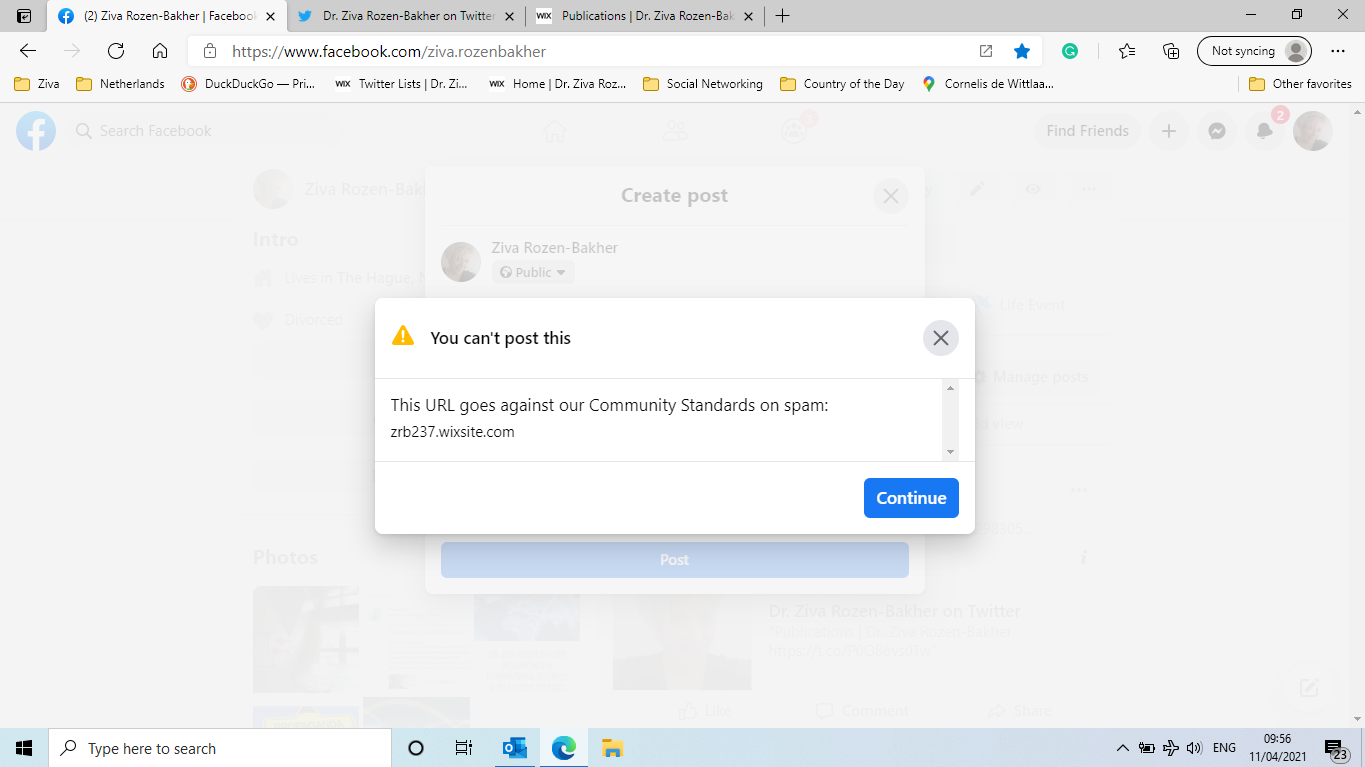Switch to the Publications Wix tab
Image resolution: width=1365 pixels, height=767 pixels.
point(646,16)
